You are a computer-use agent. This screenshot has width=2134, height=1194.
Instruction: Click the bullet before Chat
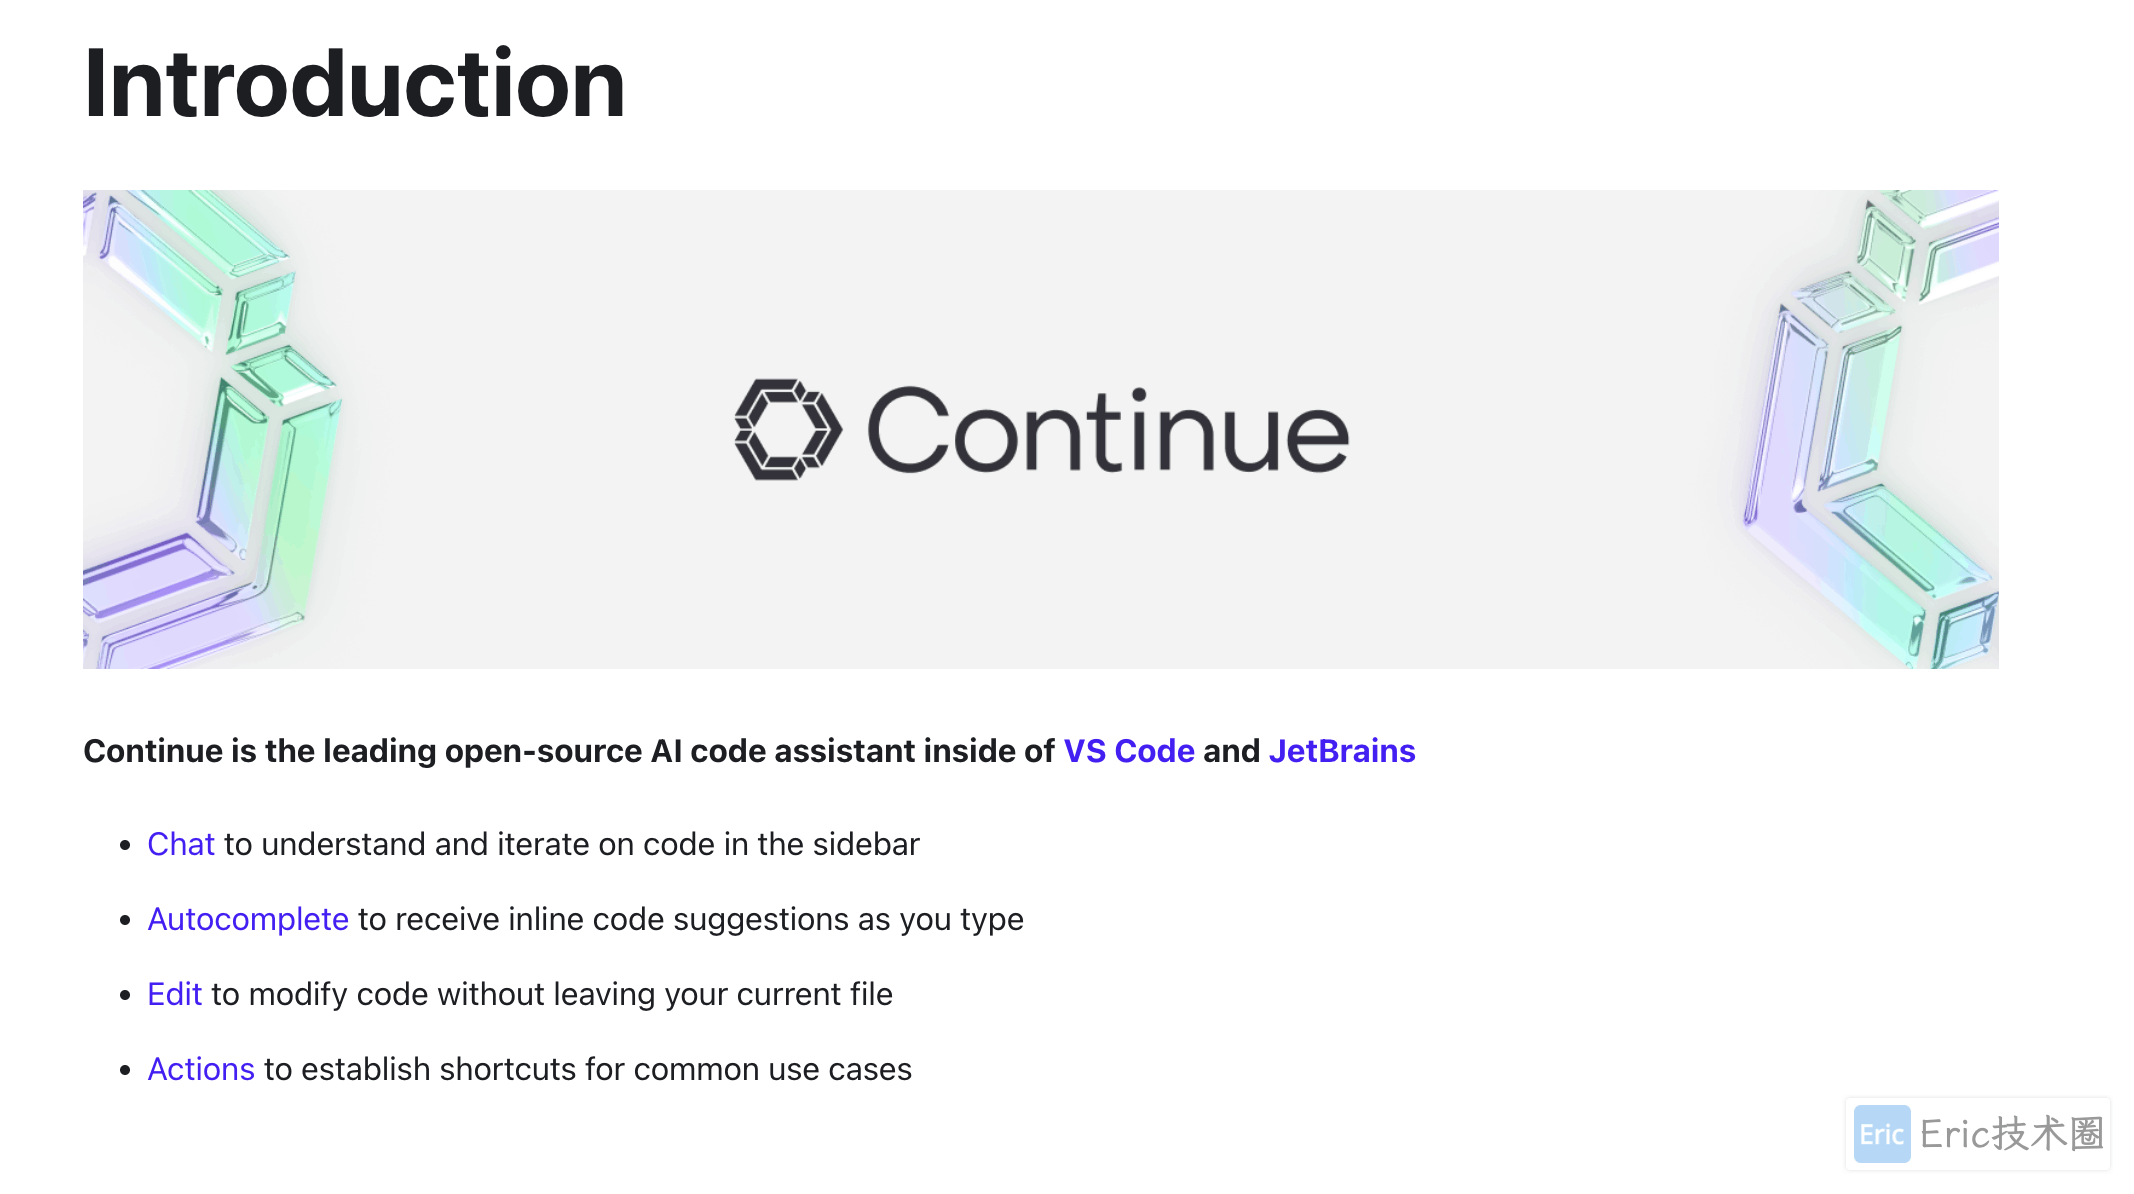point(125,846)
